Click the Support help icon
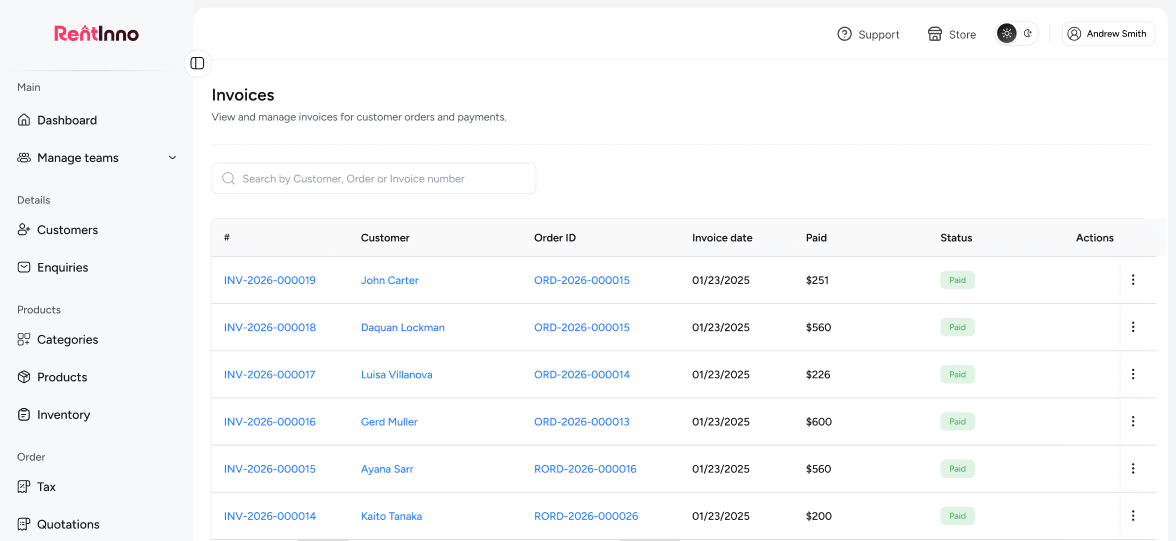This screenshot has height=541, width=1176. 844,35
